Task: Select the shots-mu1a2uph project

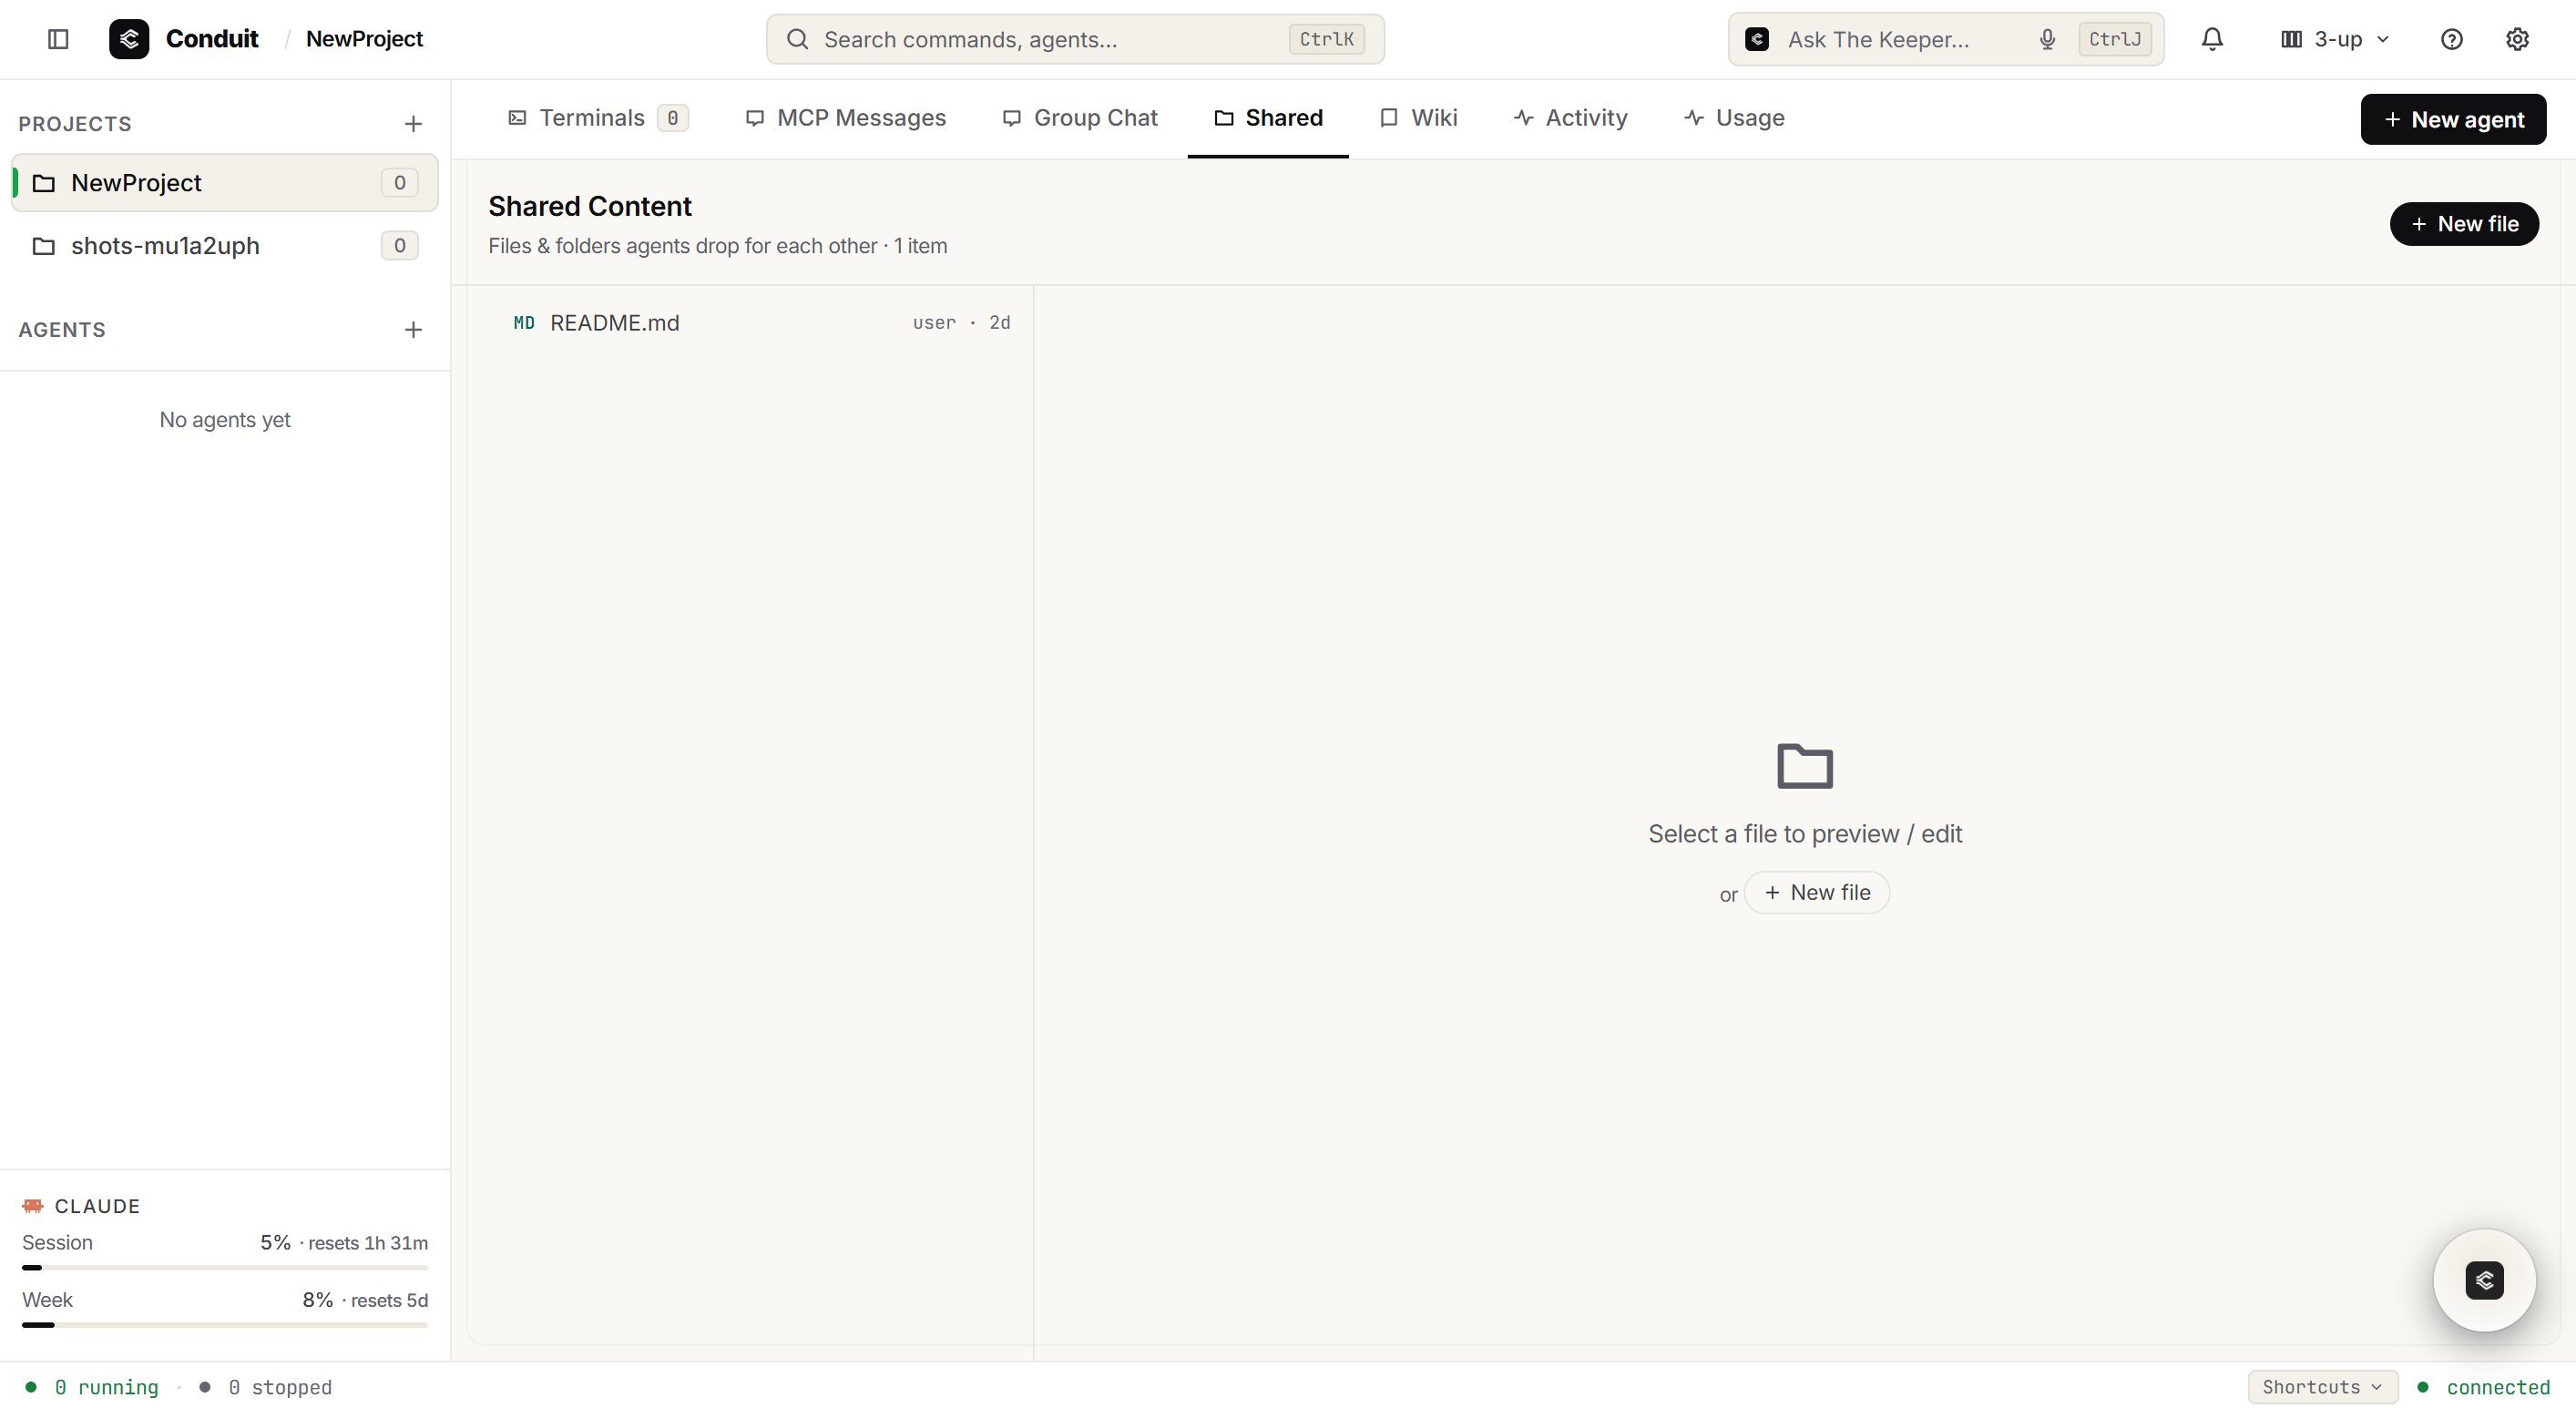Action: pos(225,246)
